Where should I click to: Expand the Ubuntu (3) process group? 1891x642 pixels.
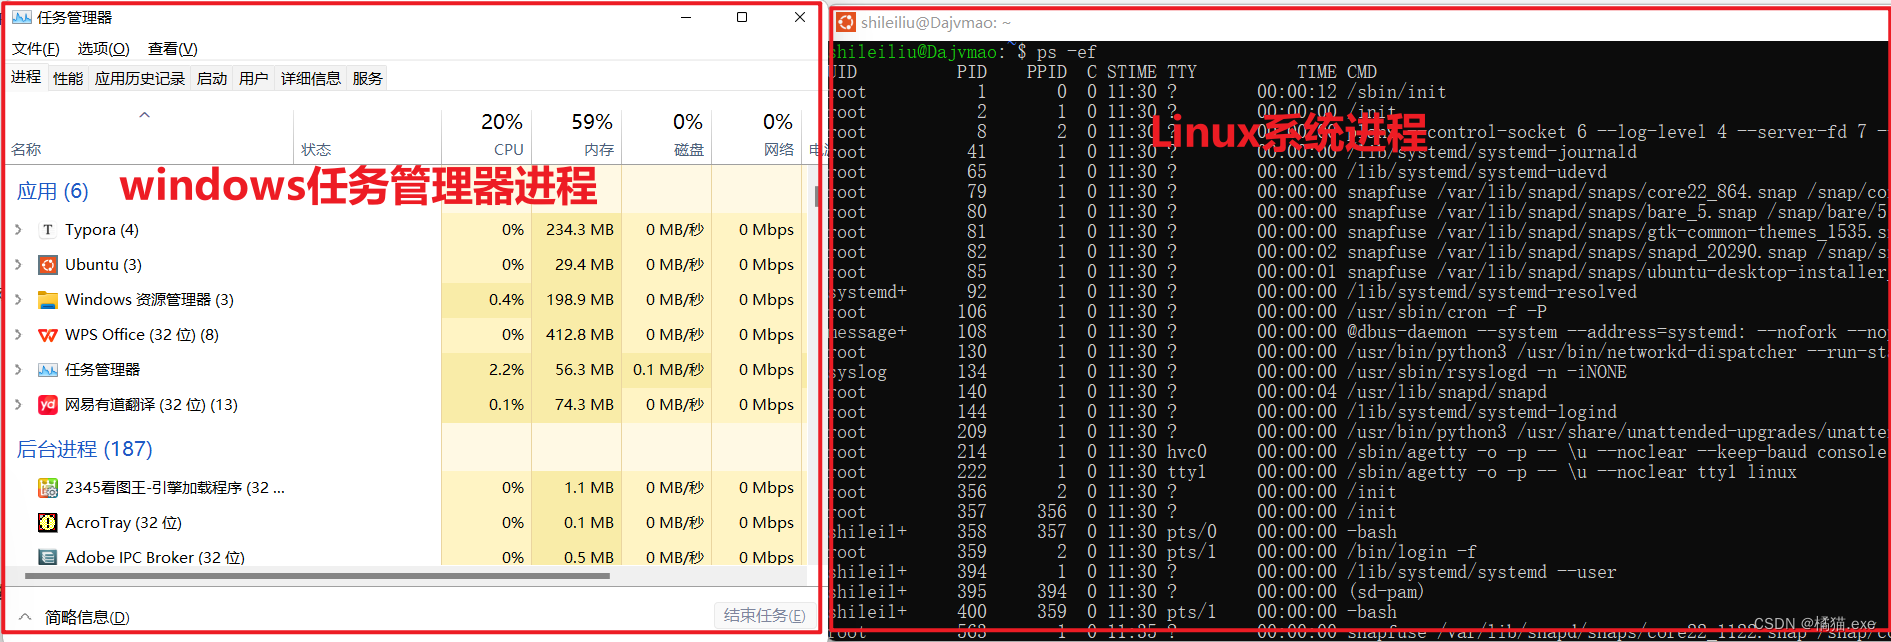click(18, 265)
